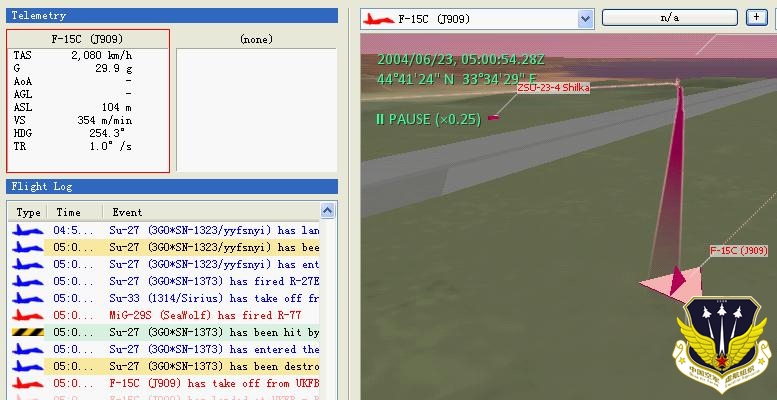This screenshot has height=400, width=777.
Task: Select log event 'Su-27 (3GO*SN-1373) has fired R-27E'
Action: click(214, 282)
